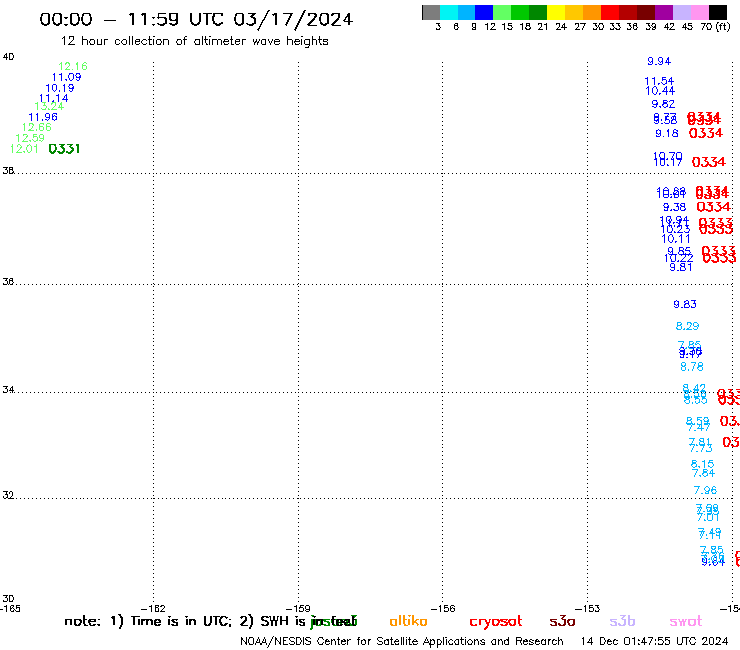Viewport: 740px width, 650px height.
Task: Click the wave height value 10.11
Action: click(676, 239)
